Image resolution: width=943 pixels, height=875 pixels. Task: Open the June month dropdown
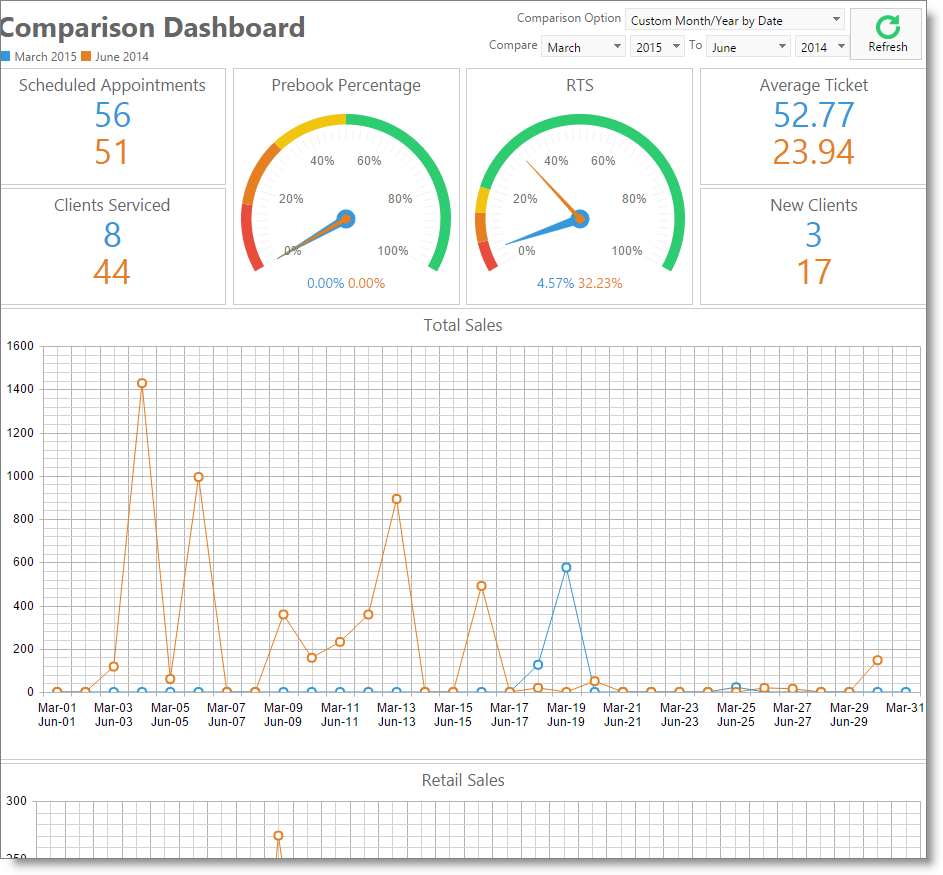pyautogui.click(x=748, y=47)
